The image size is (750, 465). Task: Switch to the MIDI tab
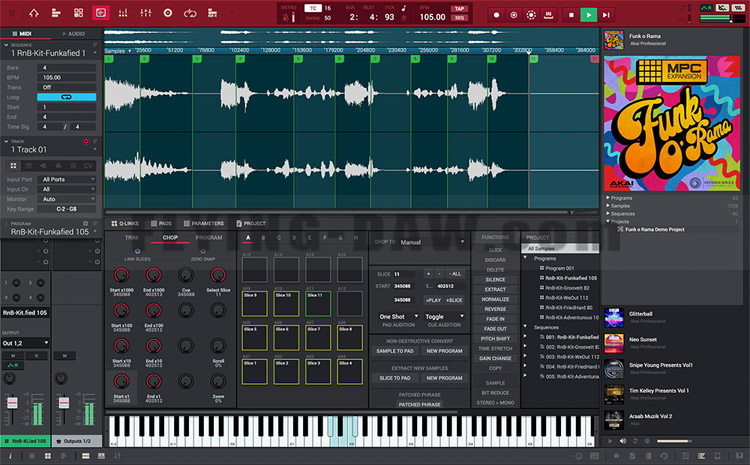(22, 33)
